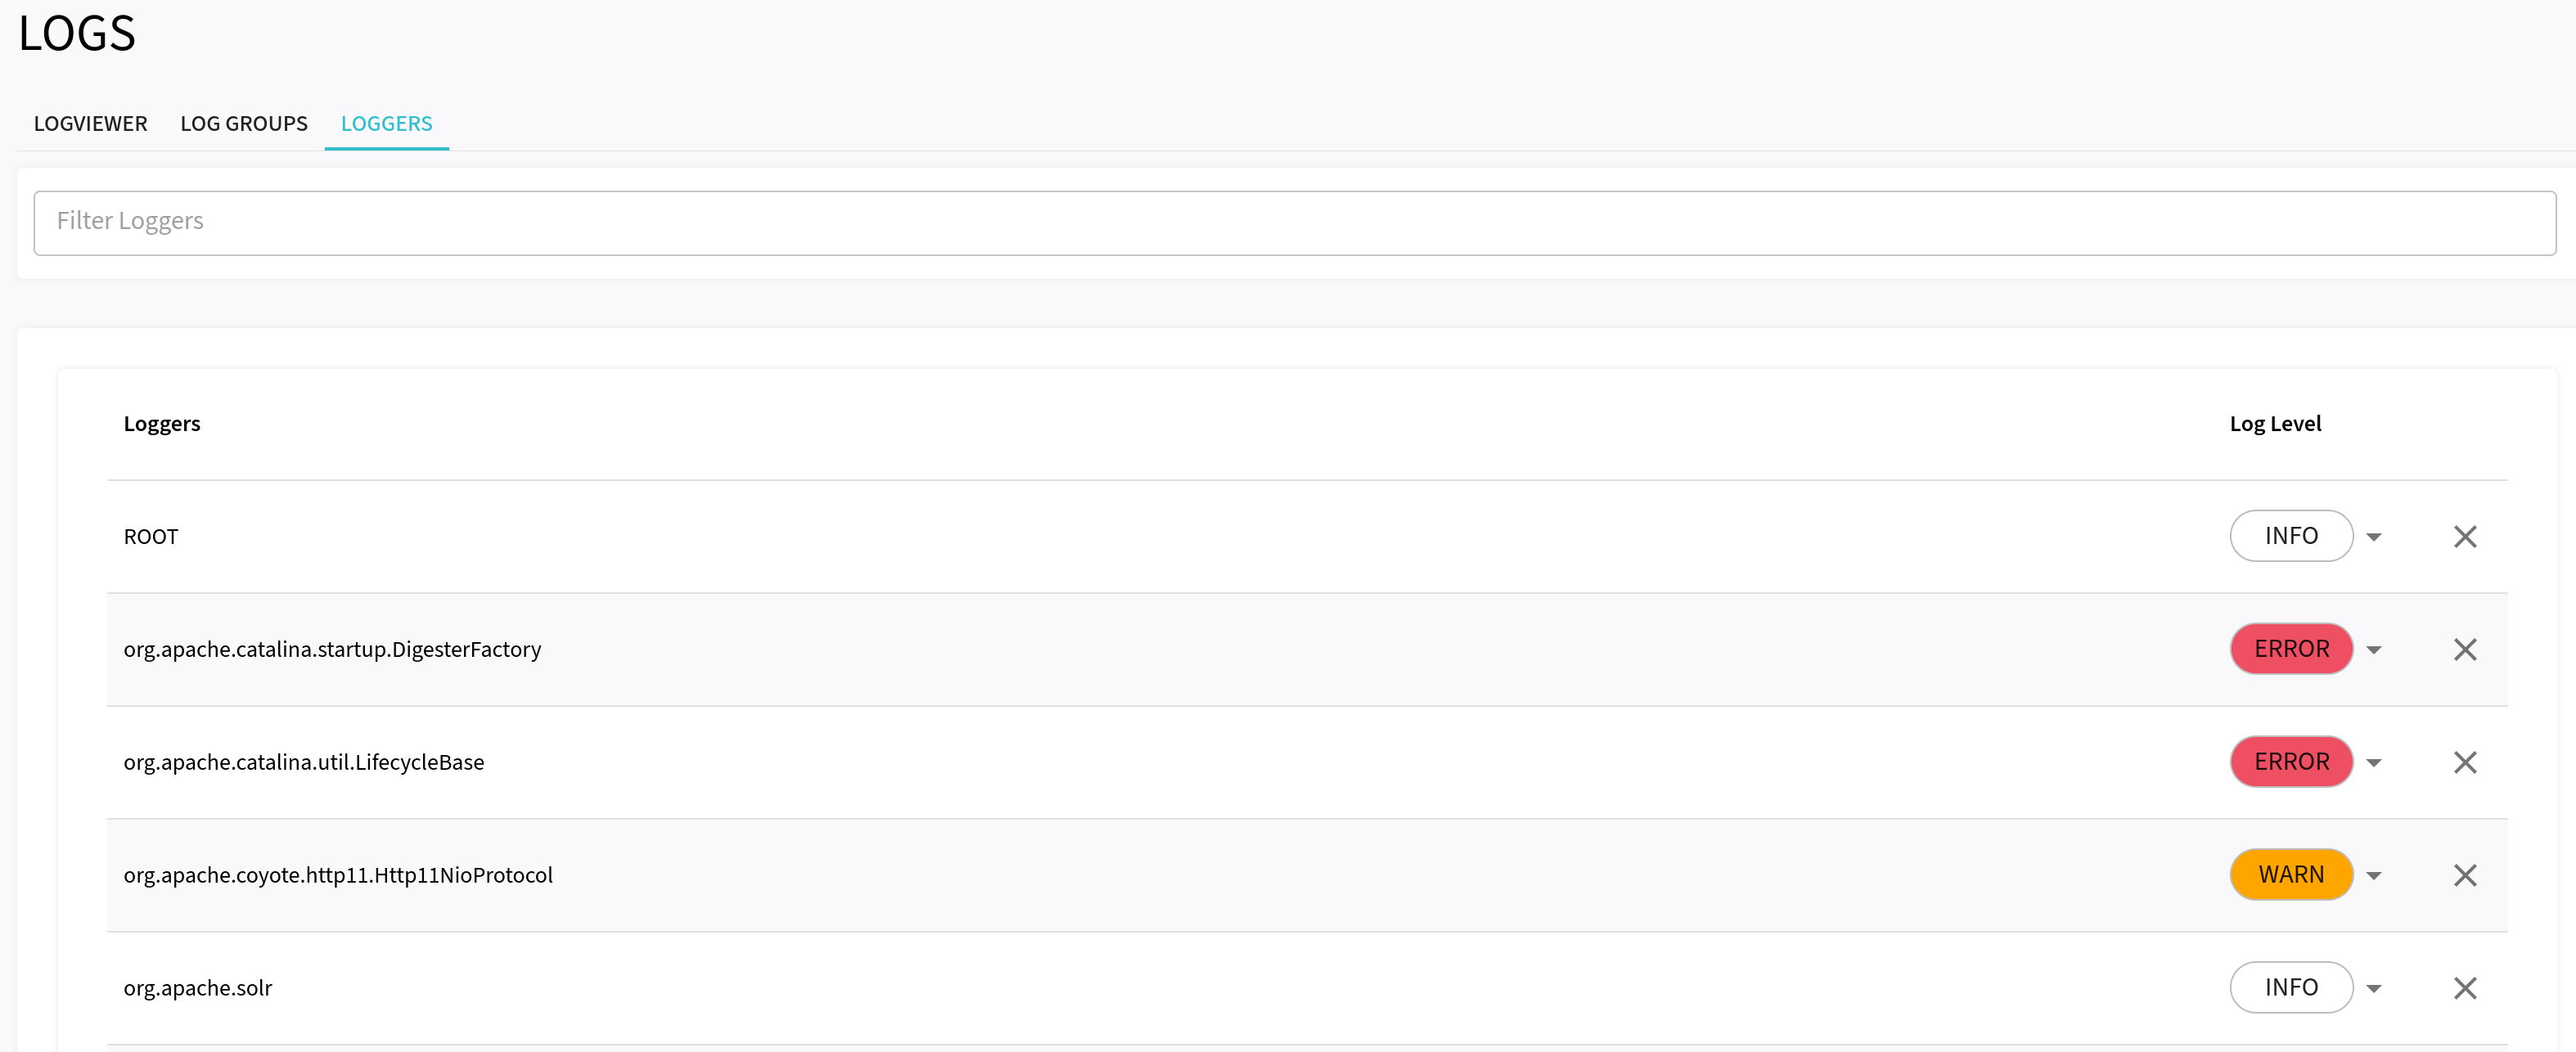Click the LifecycleBase ERROR level badge
The height and width of the screenshot is (1052, 2576).
(2291, 762)
